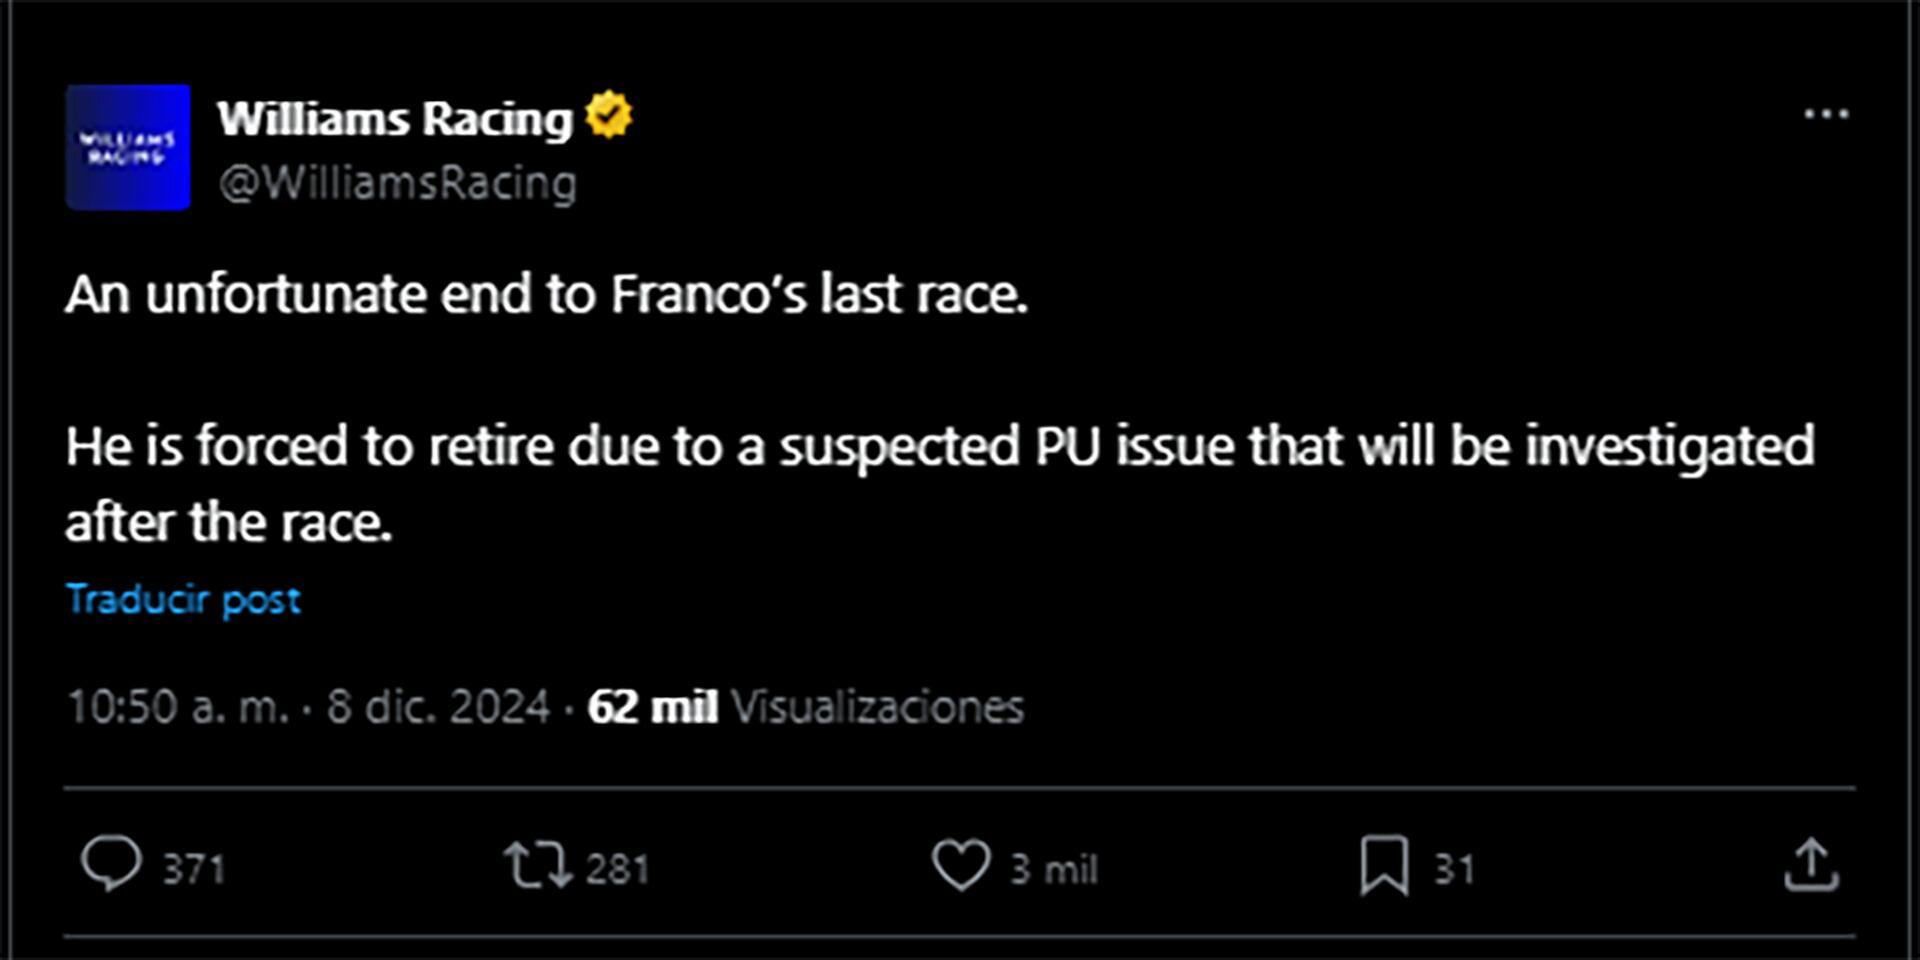
Task: Open the @WilliamsRacing handle link
Action: (x=397, y=183)
